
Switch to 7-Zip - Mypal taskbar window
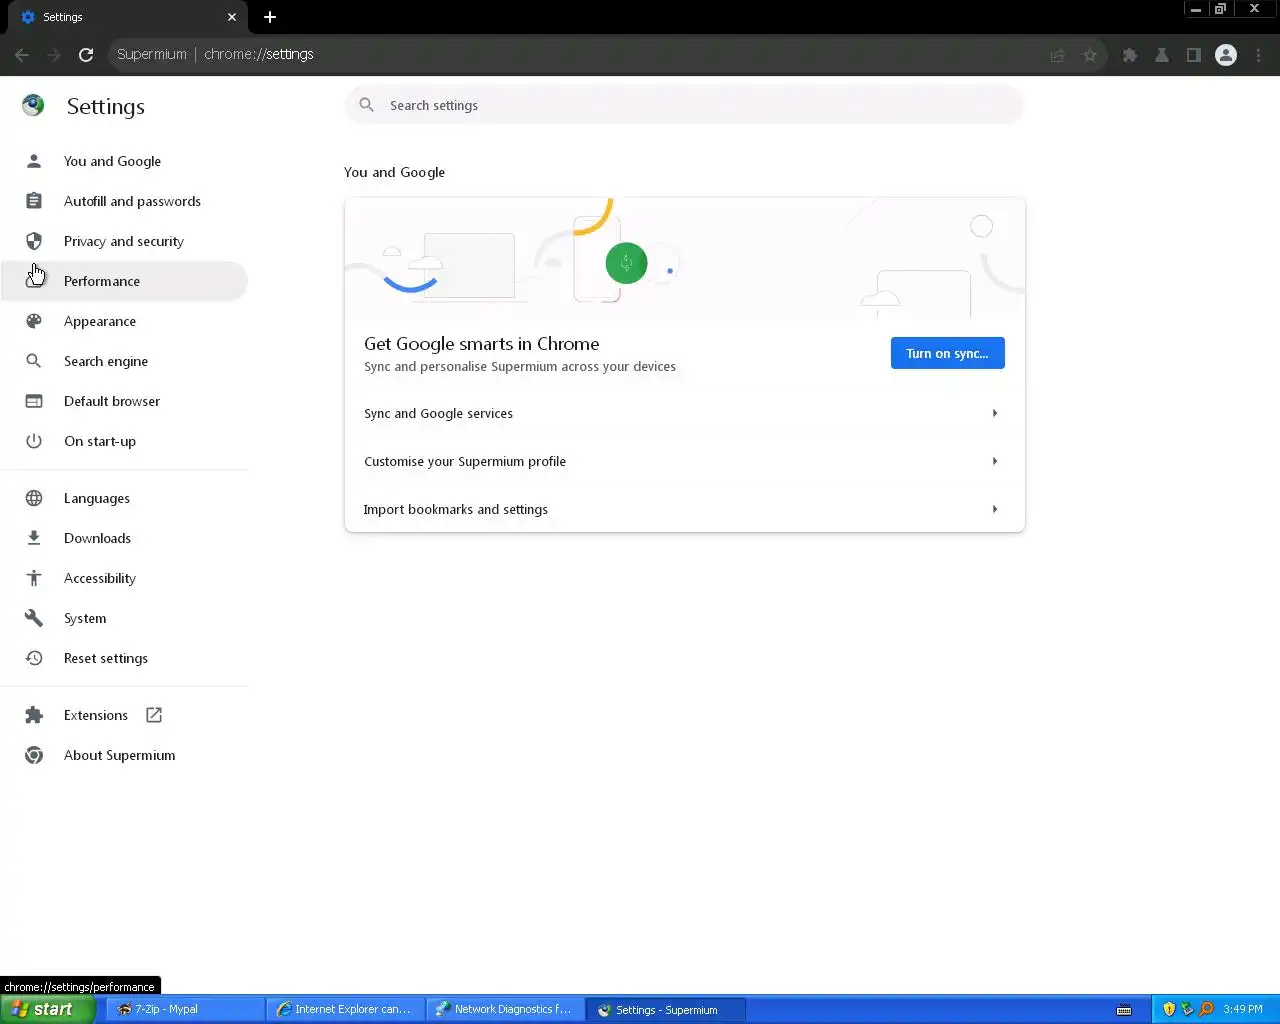pos(186,1009)
